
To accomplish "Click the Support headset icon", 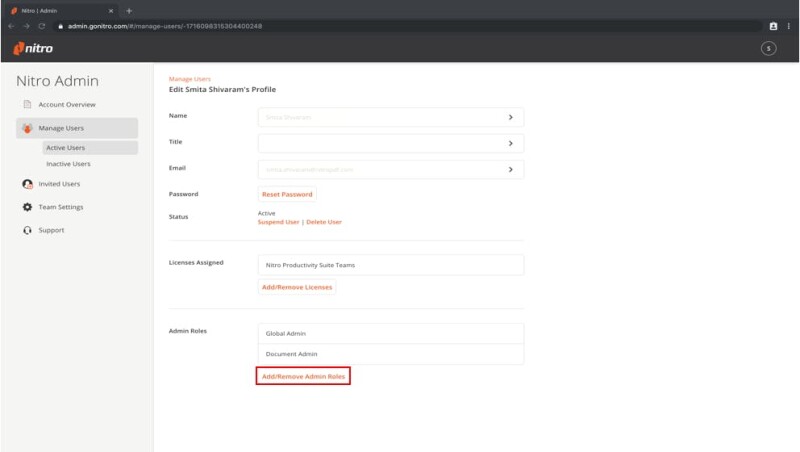I will [x=28, y=230].
